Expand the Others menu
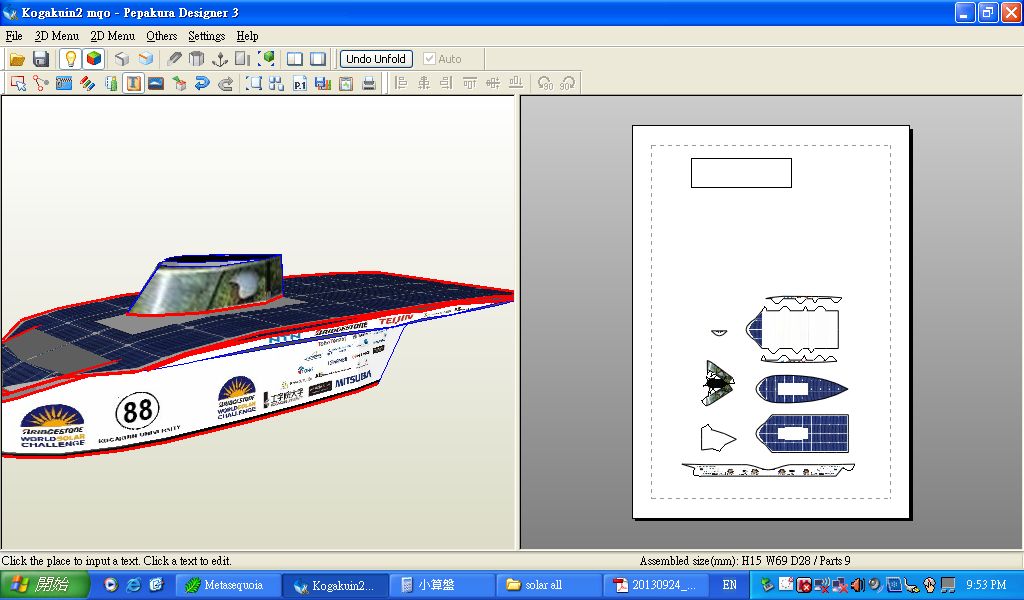This screenshot has width=1024, height=600. tap(161, 36)
